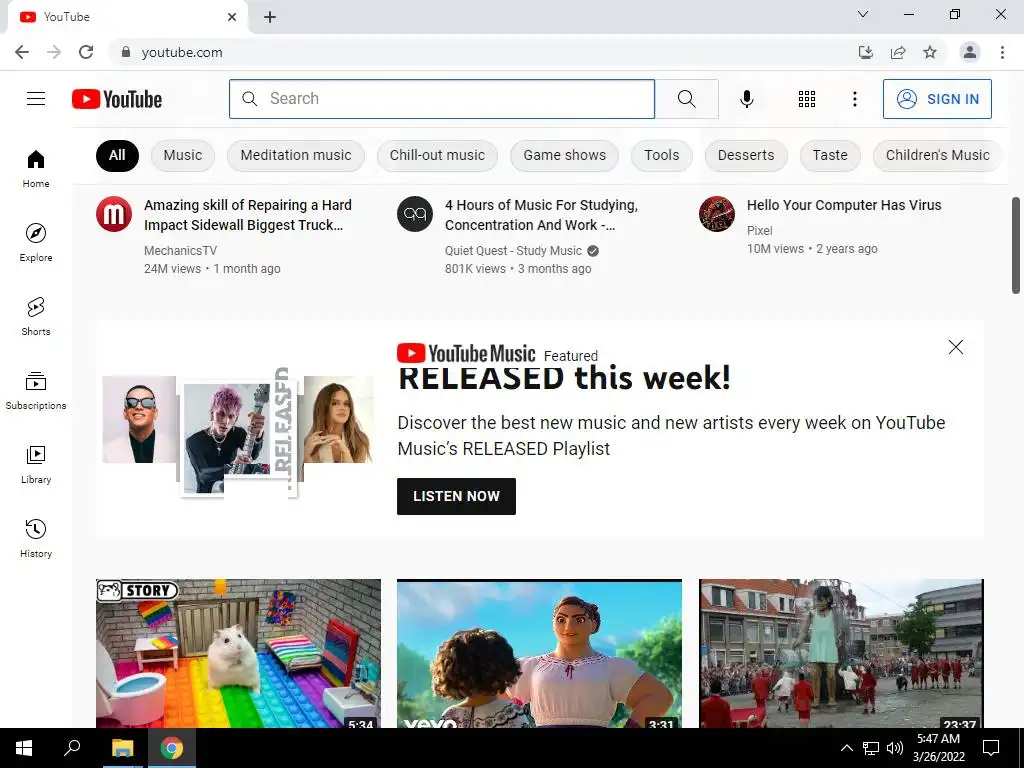Open Windows Start menu
The width and height of the screenshot is (1024, 768).
[24, 748]
